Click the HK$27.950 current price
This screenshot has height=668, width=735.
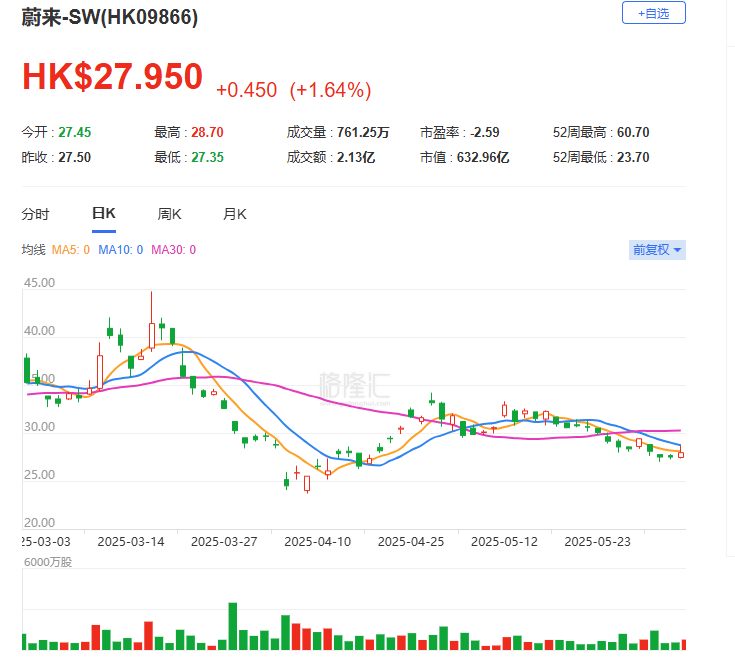pos(112,77)
